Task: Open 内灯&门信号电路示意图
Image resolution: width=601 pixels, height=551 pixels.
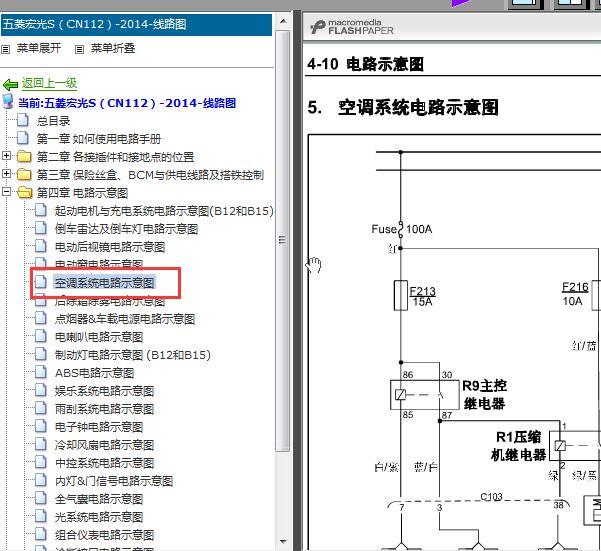Action: click(114, 481)
